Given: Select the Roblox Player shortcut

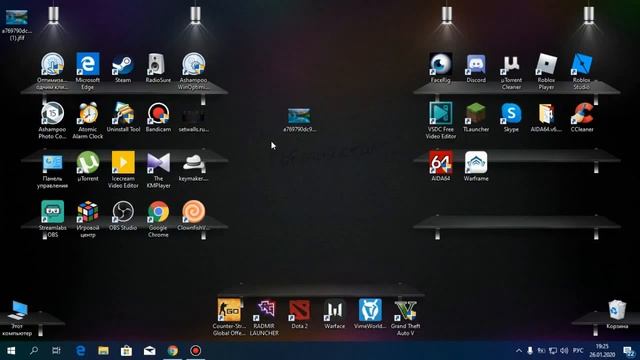Looking at the screenshot, I should coord(546,71).
